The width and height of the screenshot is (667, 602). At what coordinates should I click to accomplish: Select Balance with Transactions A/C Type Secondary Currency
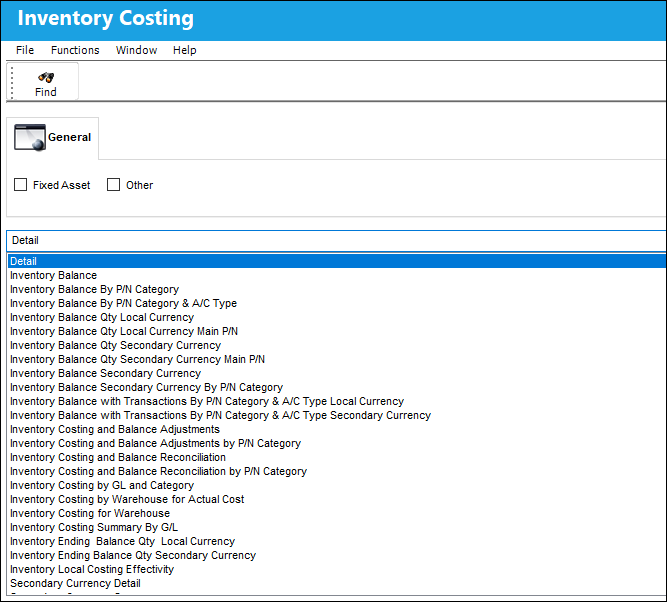[336, 416]
